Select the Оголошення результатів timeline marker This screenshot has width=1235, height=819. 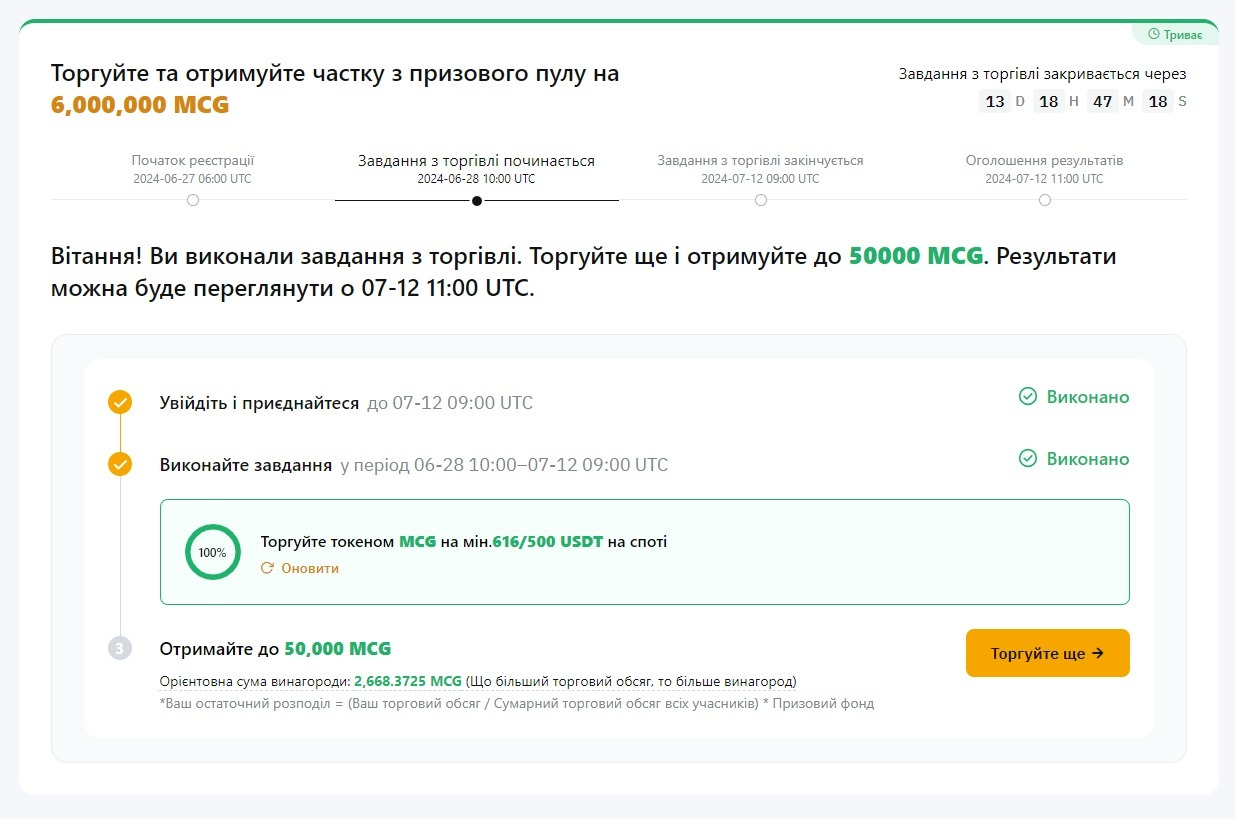(1045, 200)
